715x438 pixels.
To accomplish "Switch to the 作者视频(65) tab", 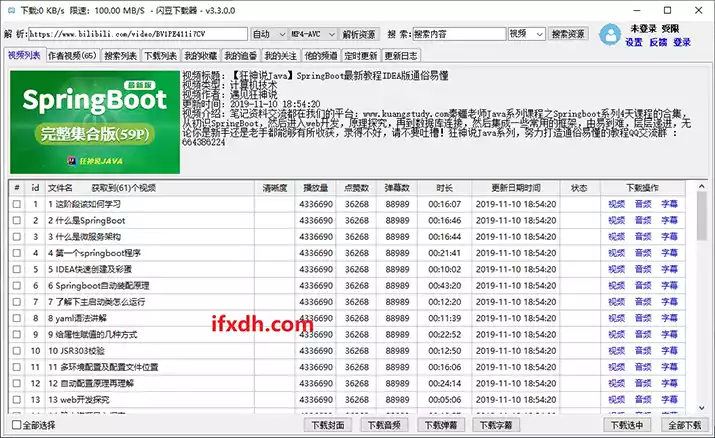I will [72, 56].
